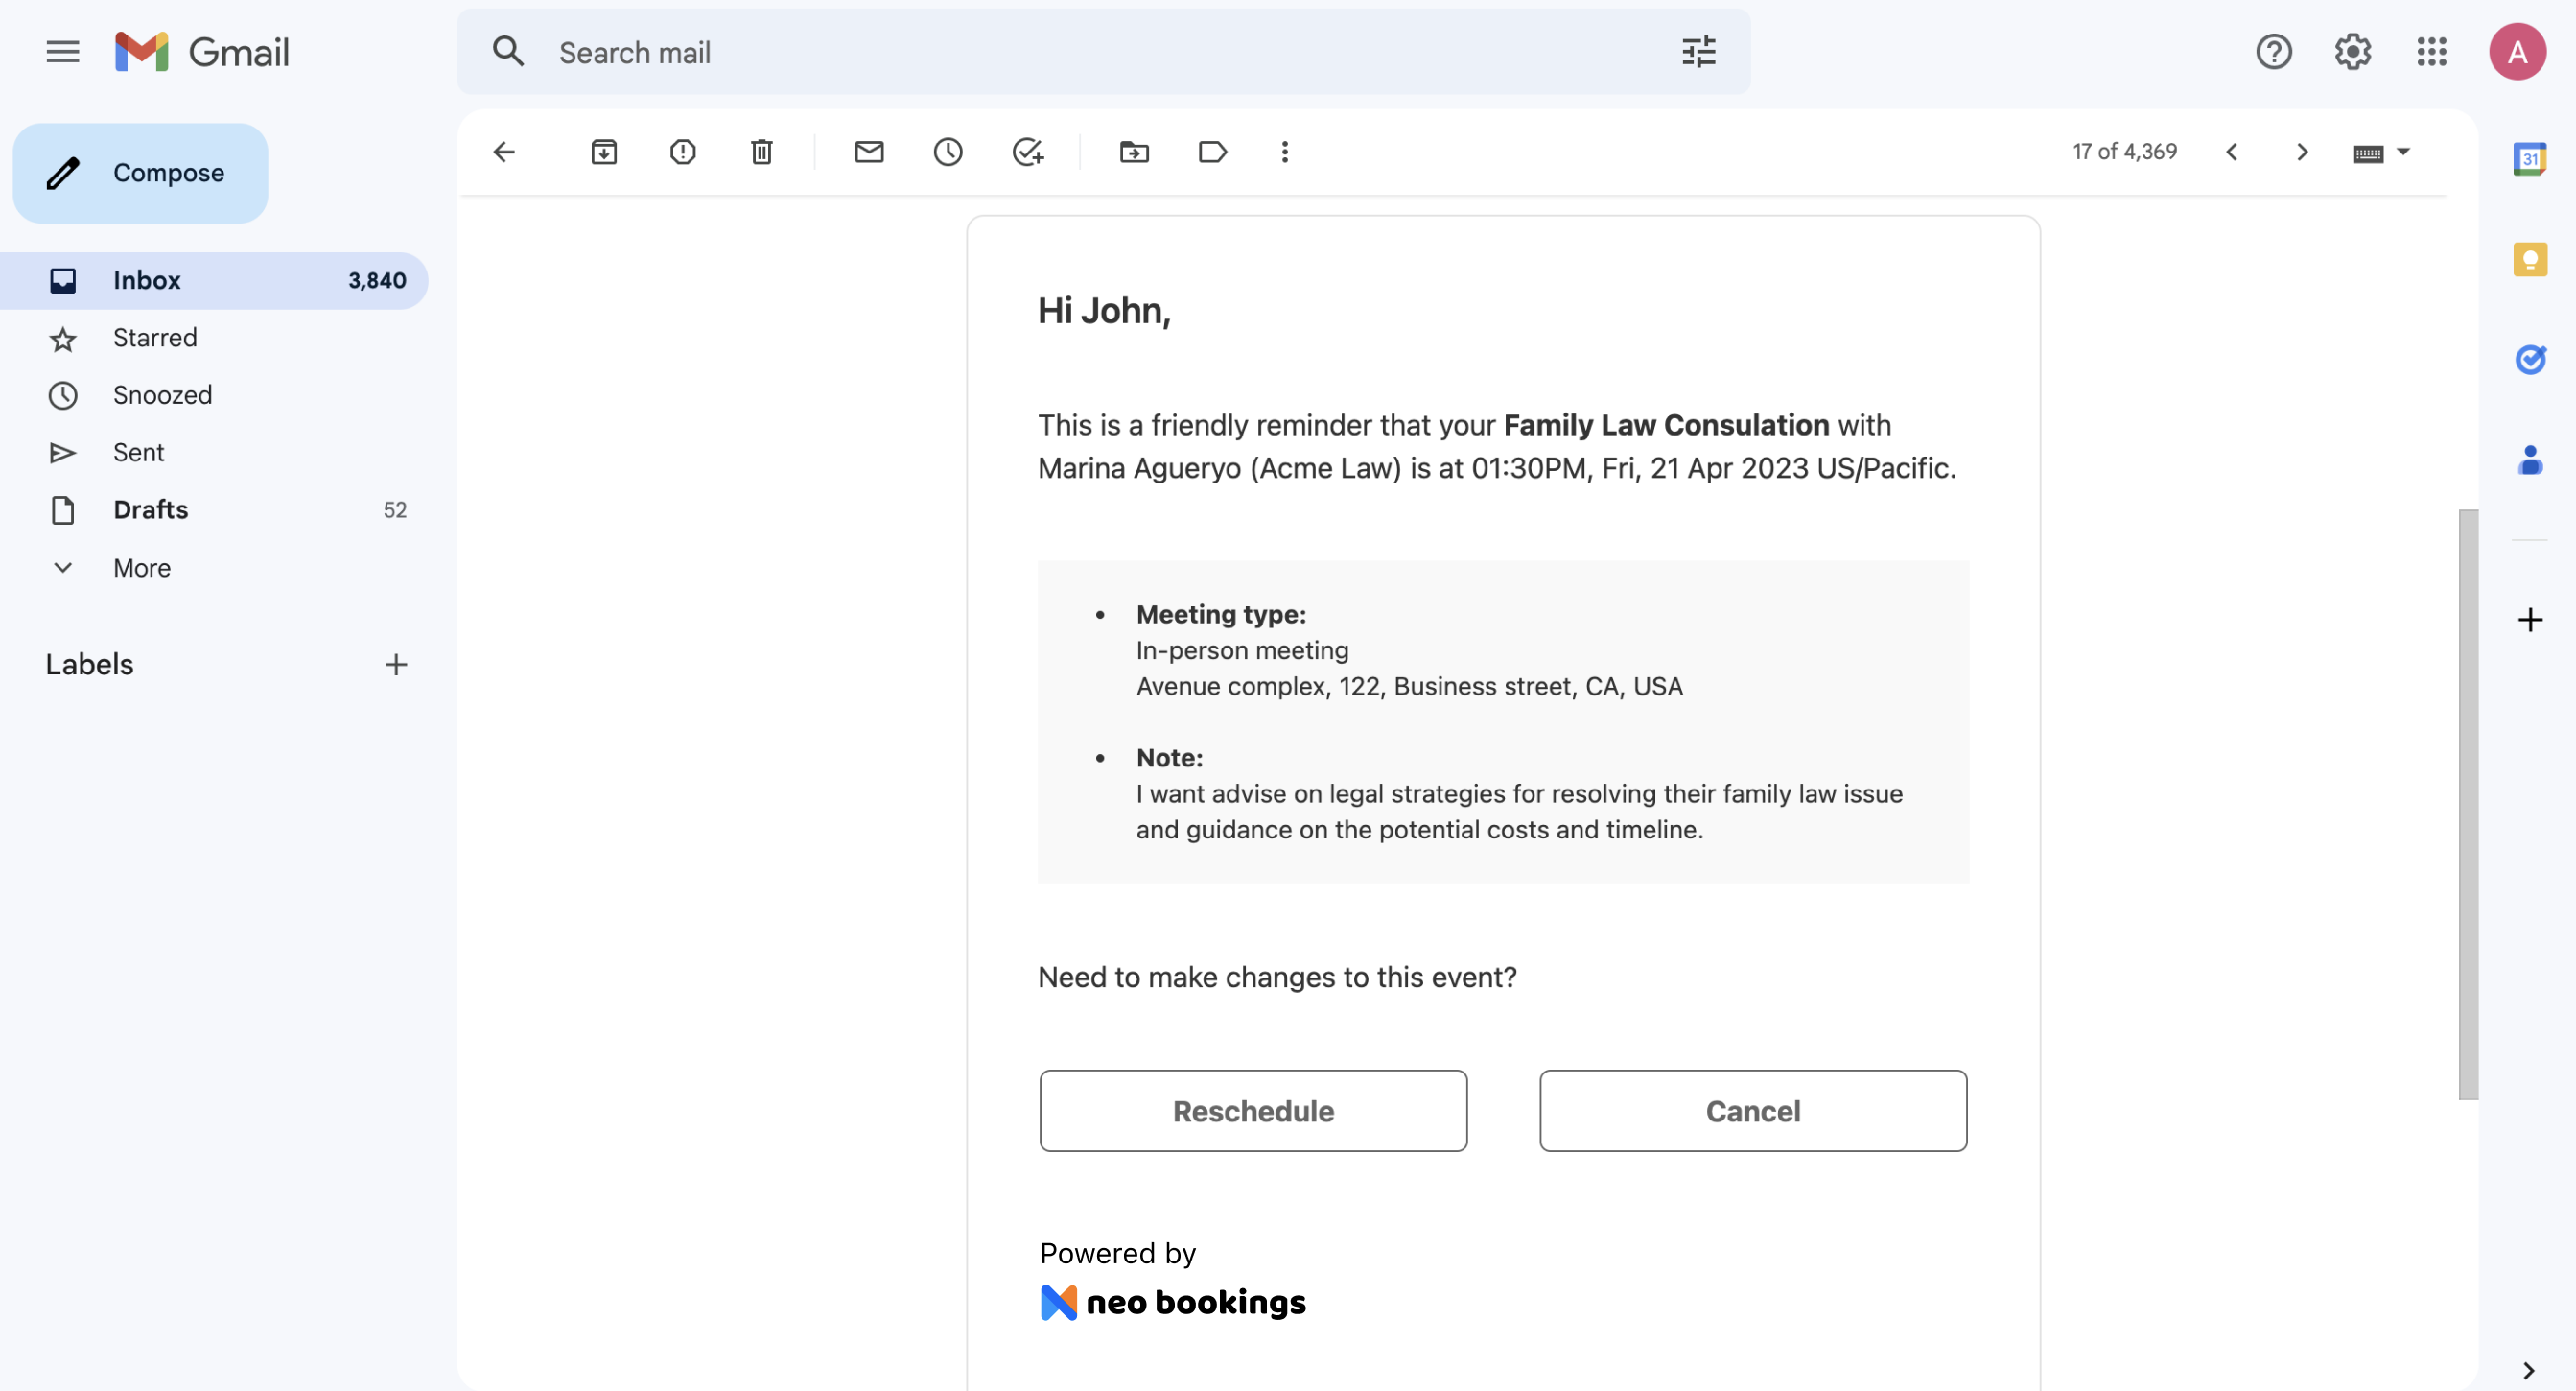Go to older email arrow
2576x1391 pixels.
pyautogui.click(x=2302, y=152)
